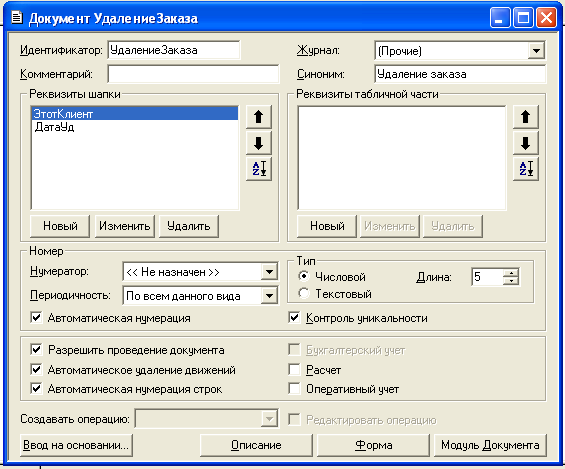Move header attribute up with arrow icon
Image resolution: width=565 pixels, height=469 pixels.
[x=258, y=117]
